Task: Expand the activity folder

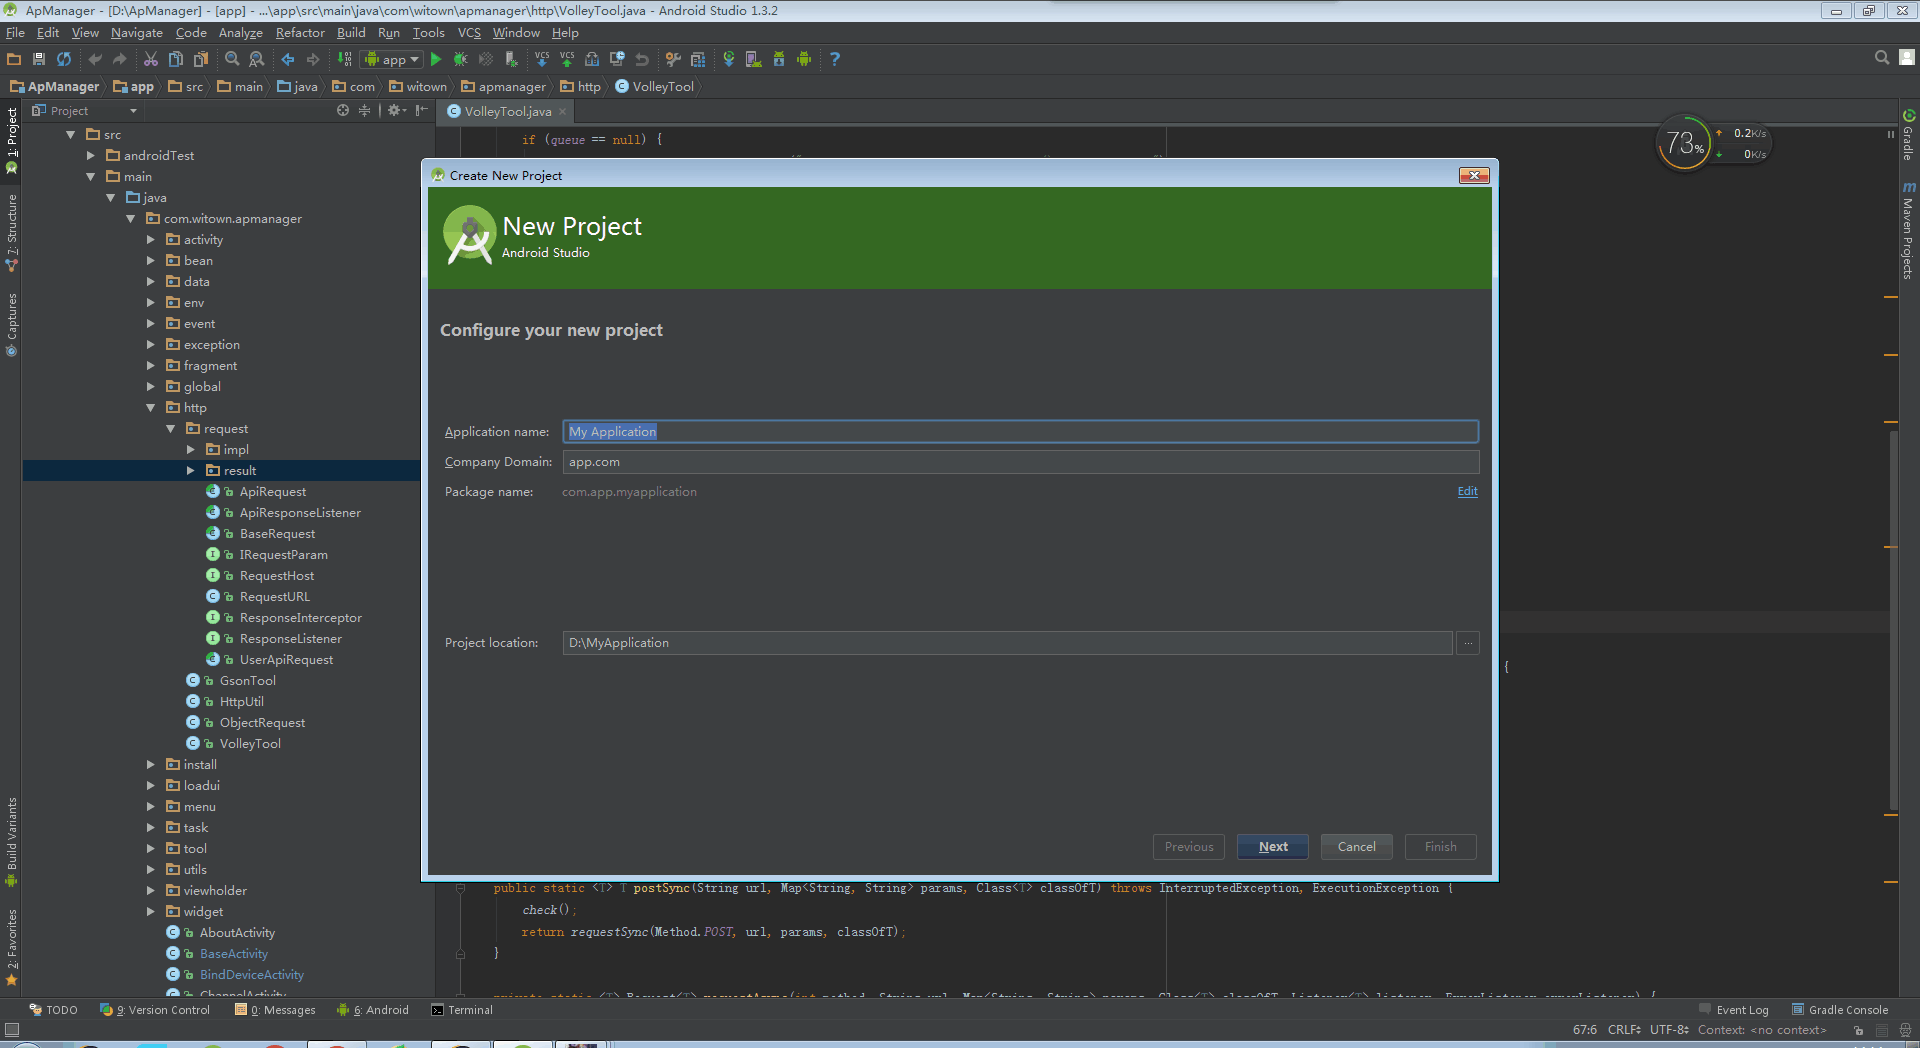Action: 151,240
